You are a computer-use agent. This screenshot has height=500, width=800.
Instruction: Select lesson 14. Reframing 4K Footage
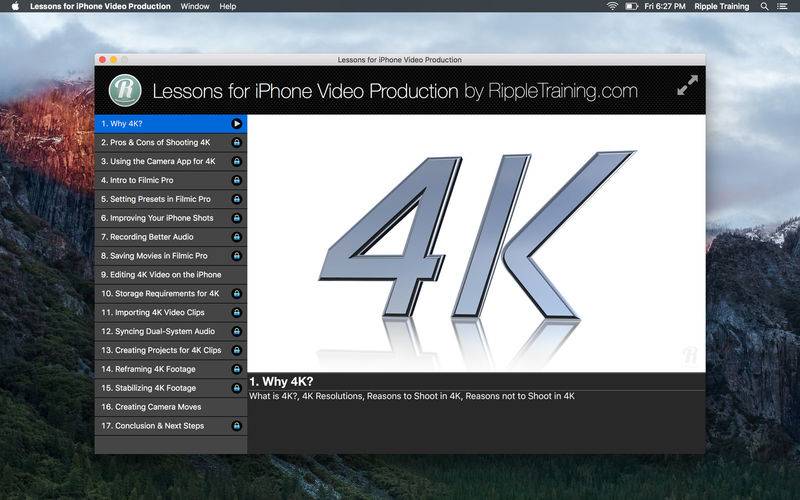click(170, 369)
